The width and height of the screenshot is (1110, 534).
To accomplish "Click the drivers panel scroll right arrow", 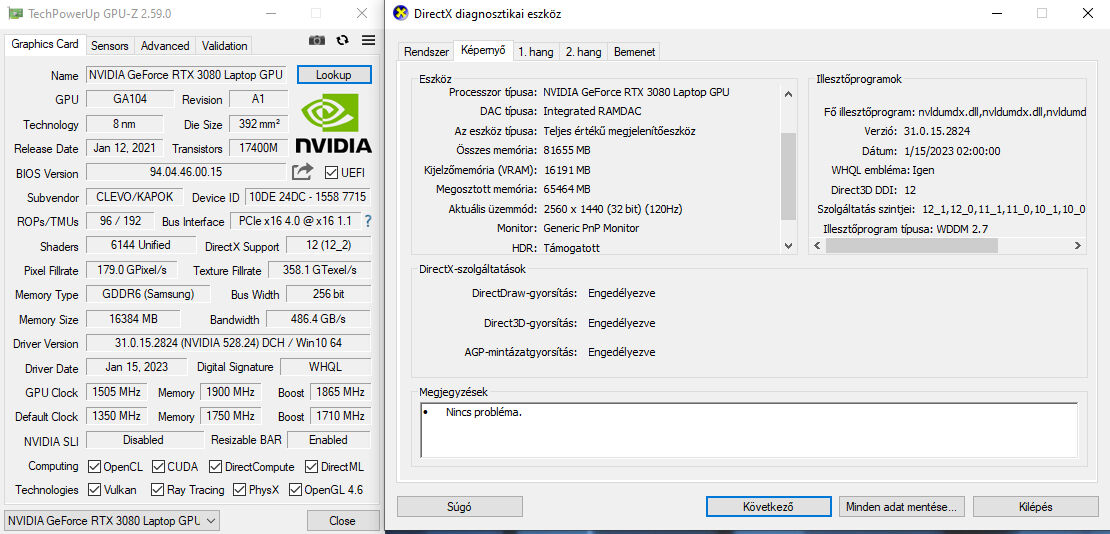I will pos(1077,246).
